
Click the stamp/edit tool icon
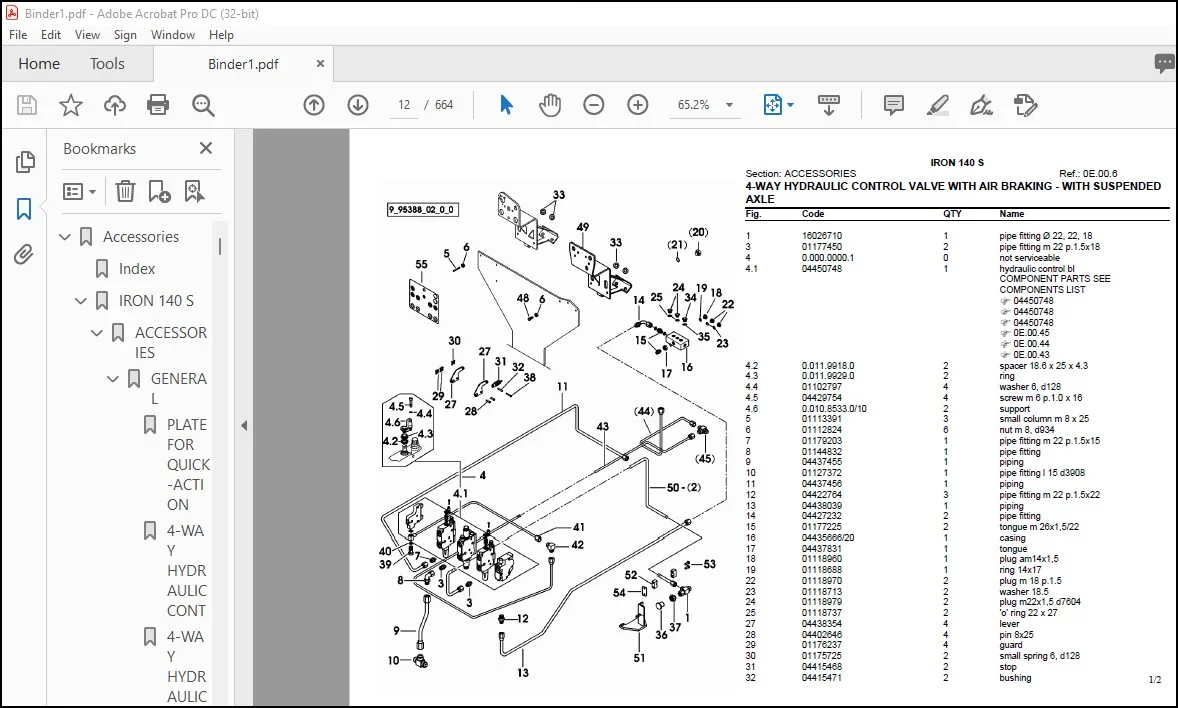click(x=1025, y=105)
